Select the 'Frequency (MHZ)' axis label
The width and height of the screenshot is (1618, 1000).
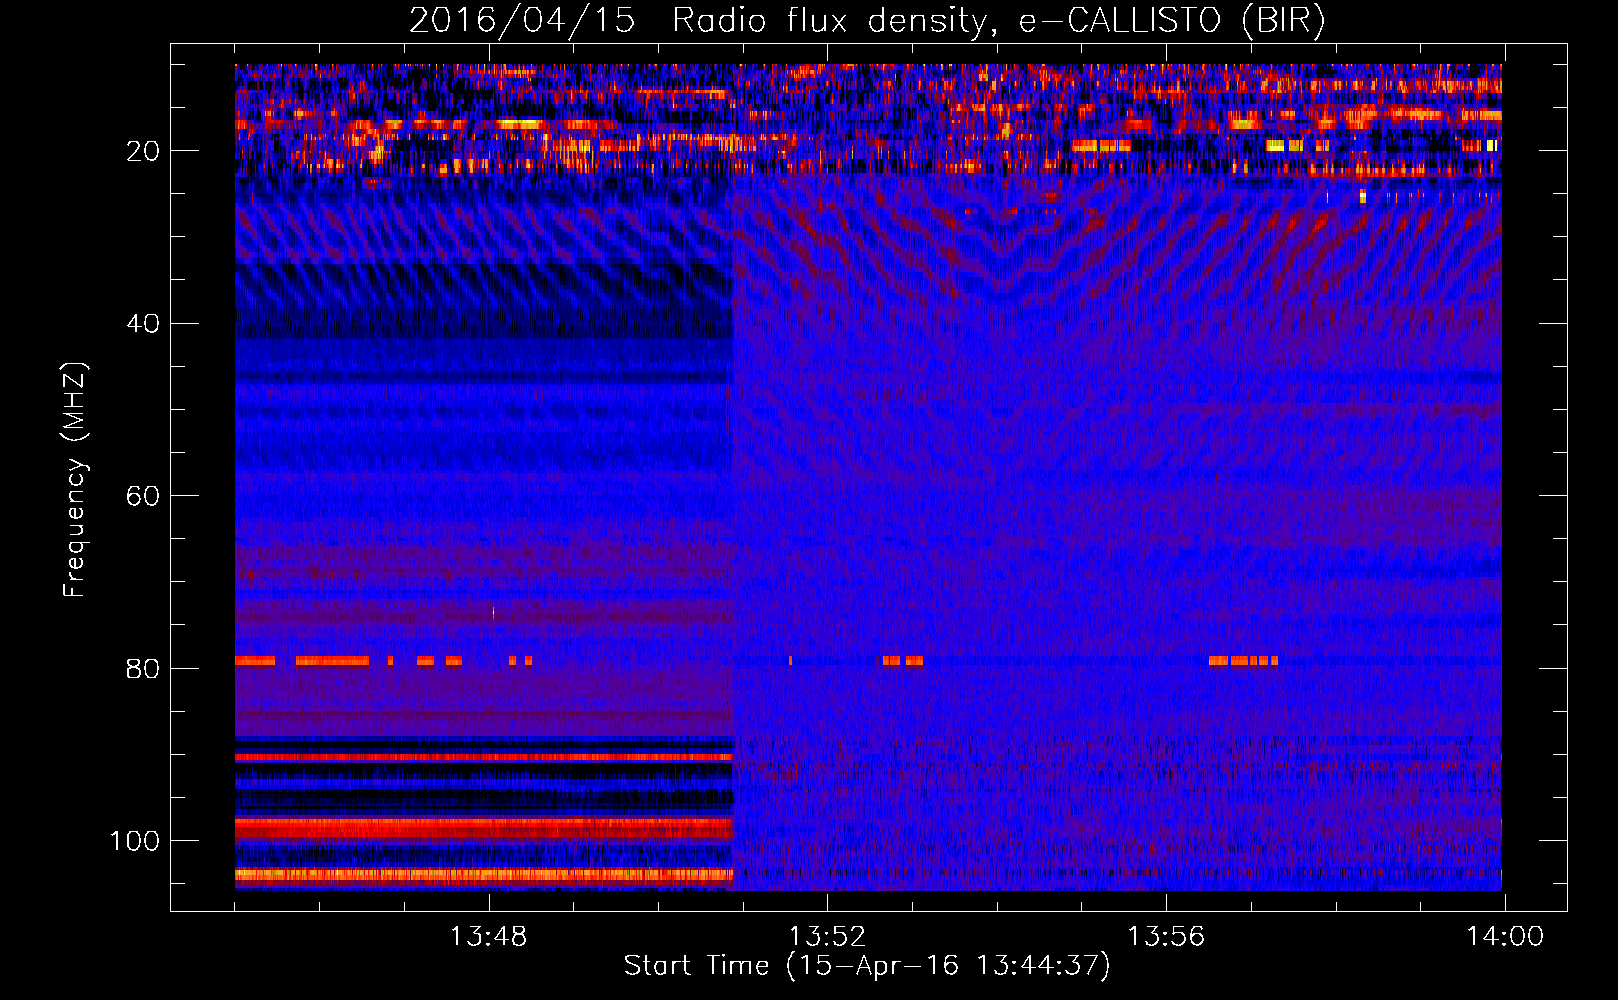coord(75,480)
